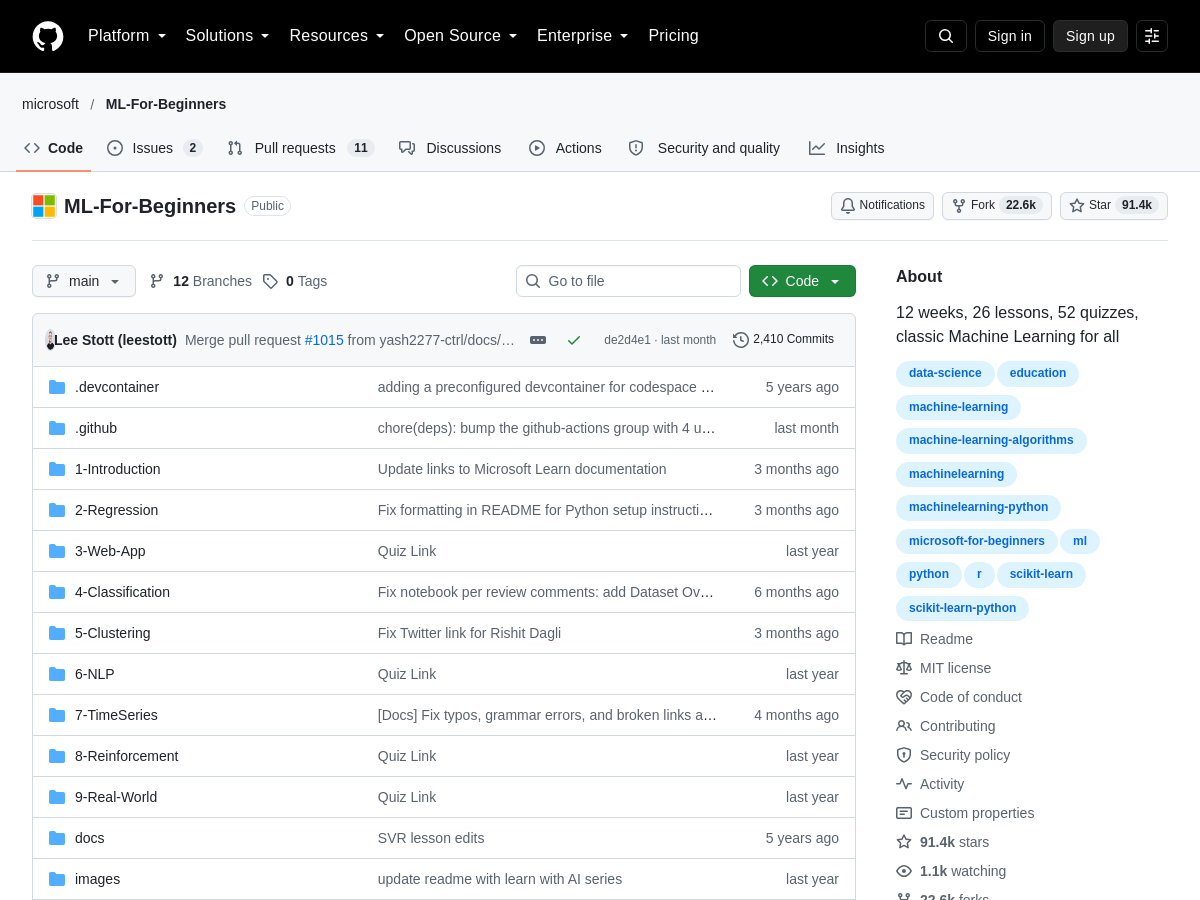Click the Lee Stott author avatar

50,340
